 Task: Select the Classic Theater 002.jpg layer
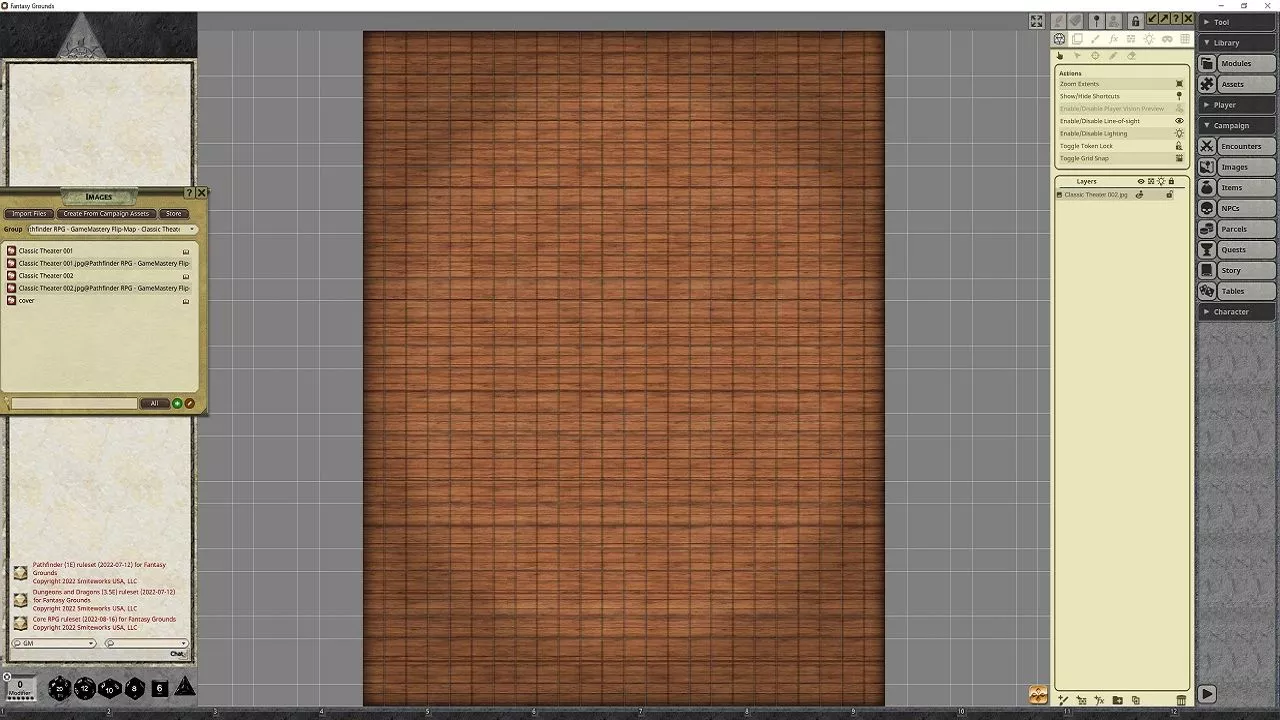coord(1096,195)
